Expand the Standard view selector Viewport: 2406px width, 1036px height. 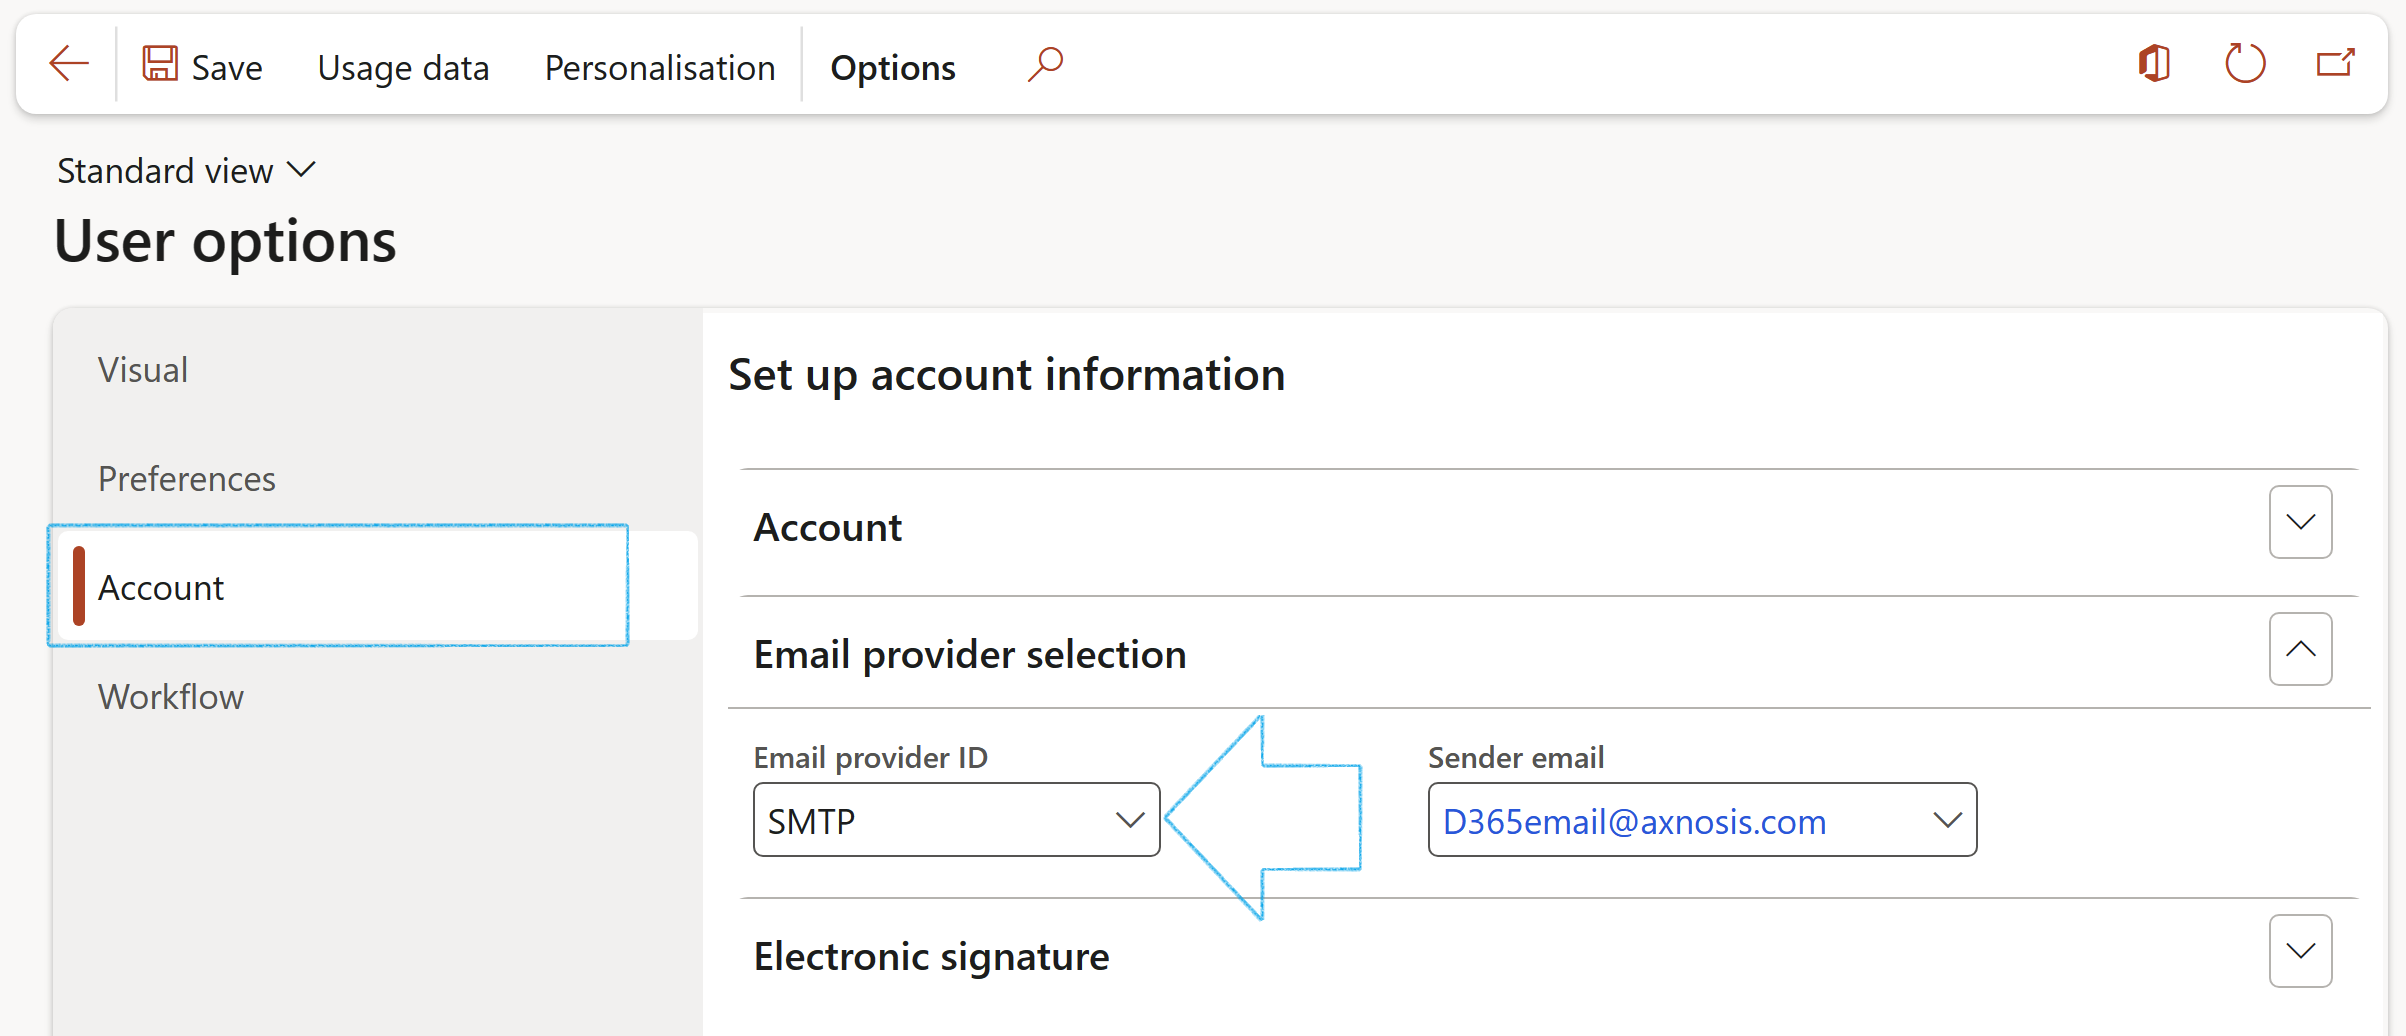(187, 171)
